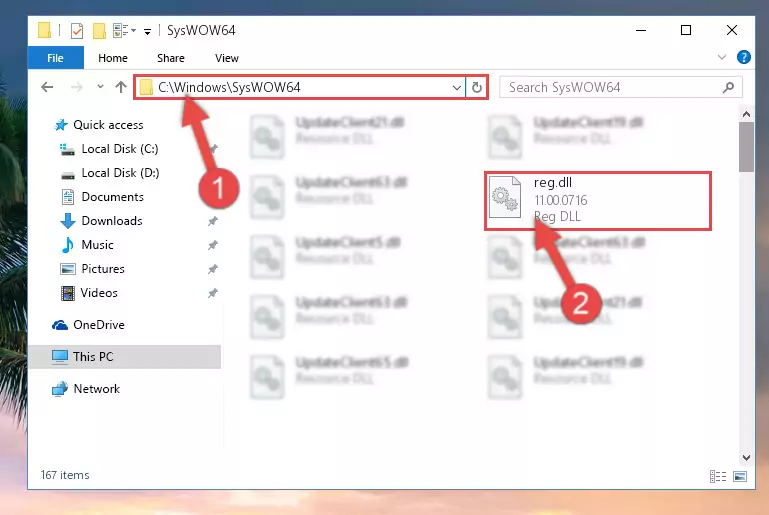Open the Help question mark icon
769x515 pixels.
743,57
